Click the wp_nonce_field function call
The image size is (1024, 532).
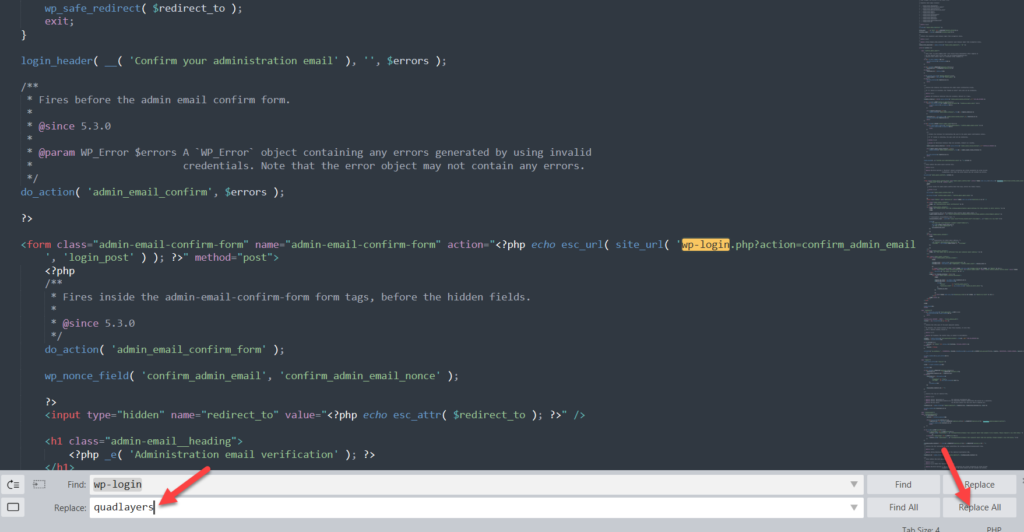86,376
